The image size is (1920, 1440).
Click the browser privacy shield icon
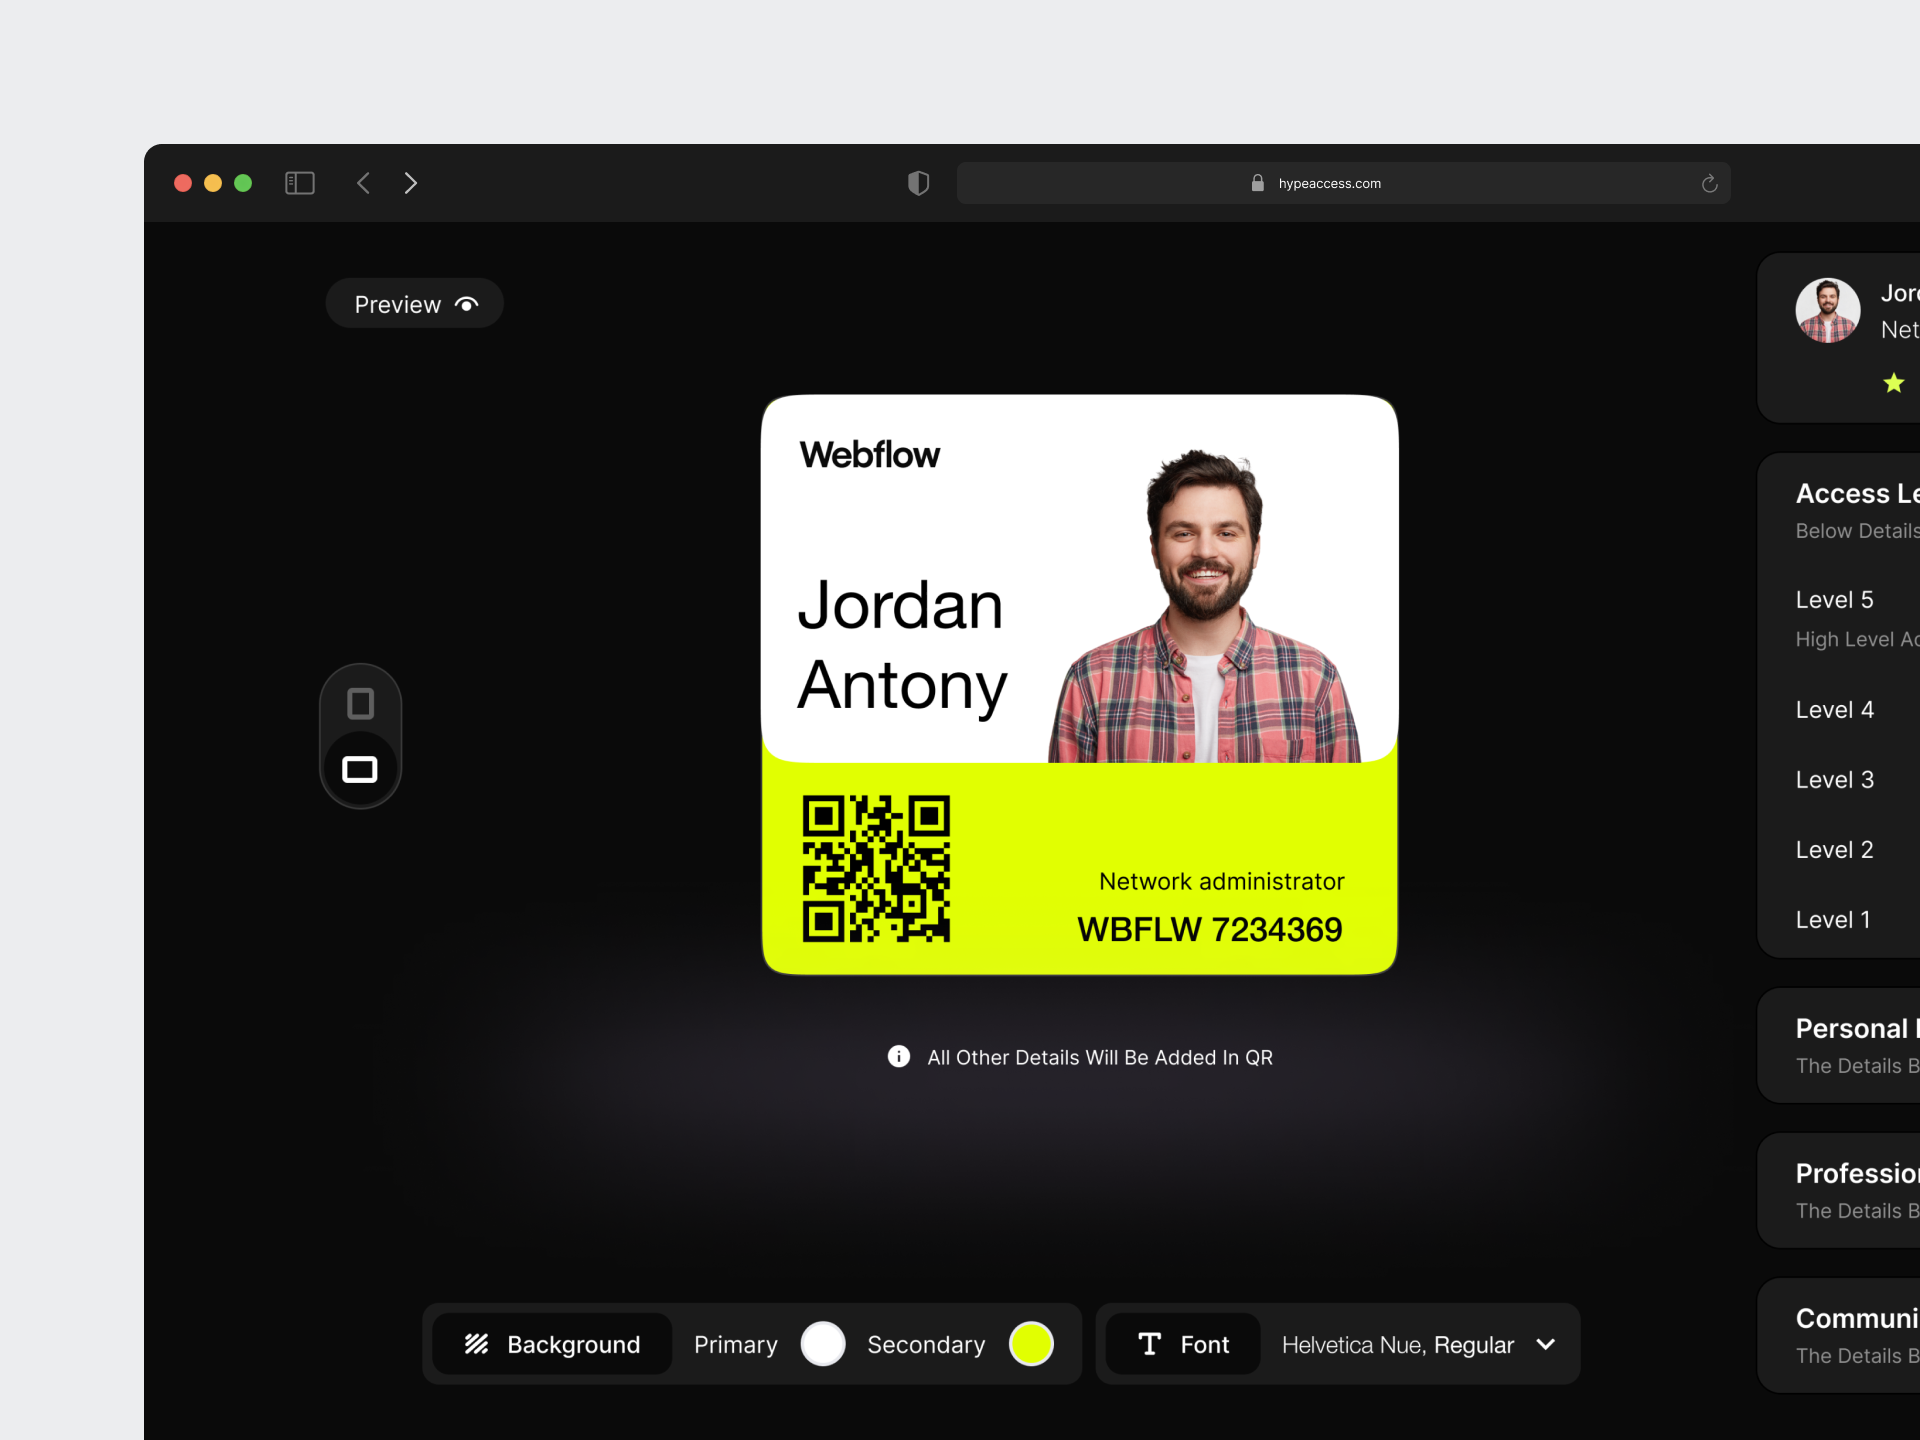click(917, 183)
